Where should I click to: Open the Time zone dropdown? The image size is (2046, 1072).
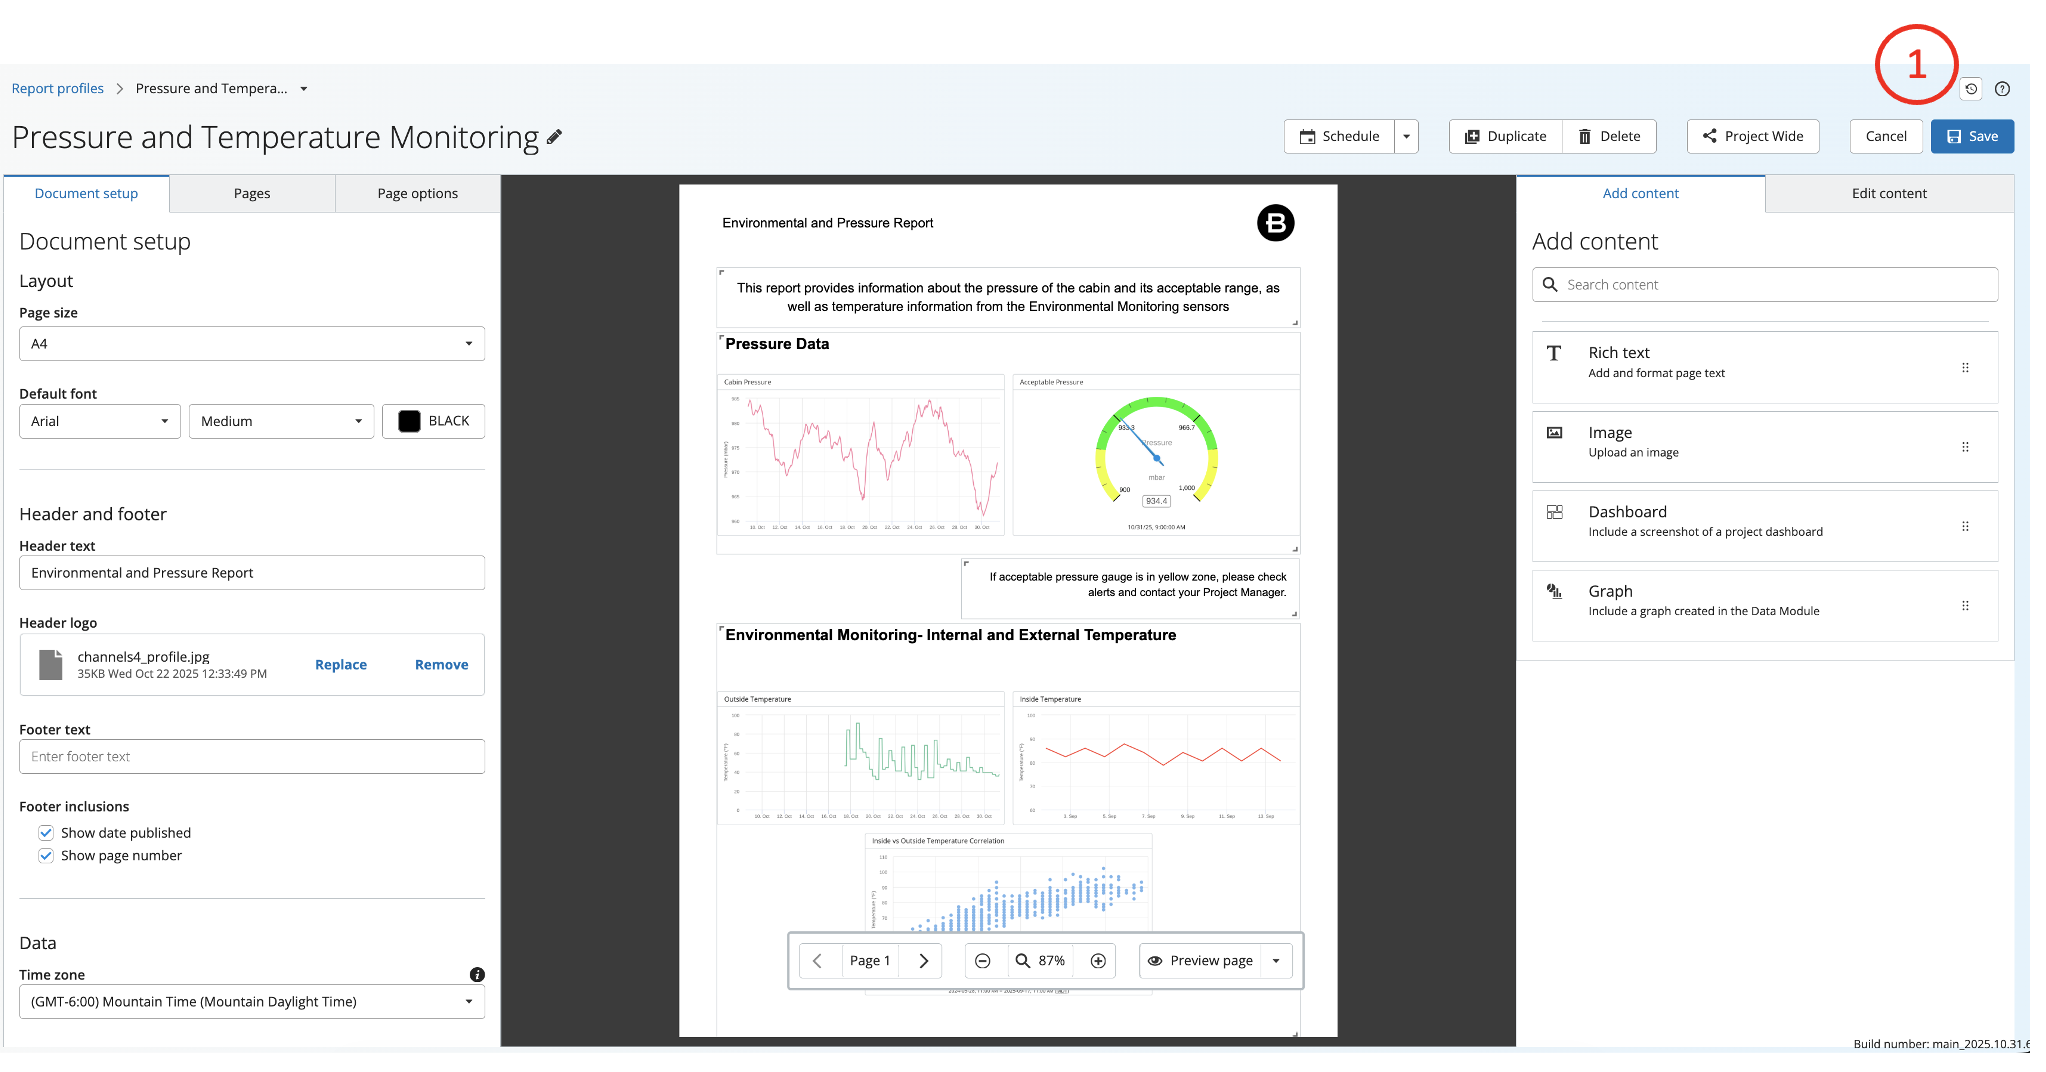(x=252, y=1002)
